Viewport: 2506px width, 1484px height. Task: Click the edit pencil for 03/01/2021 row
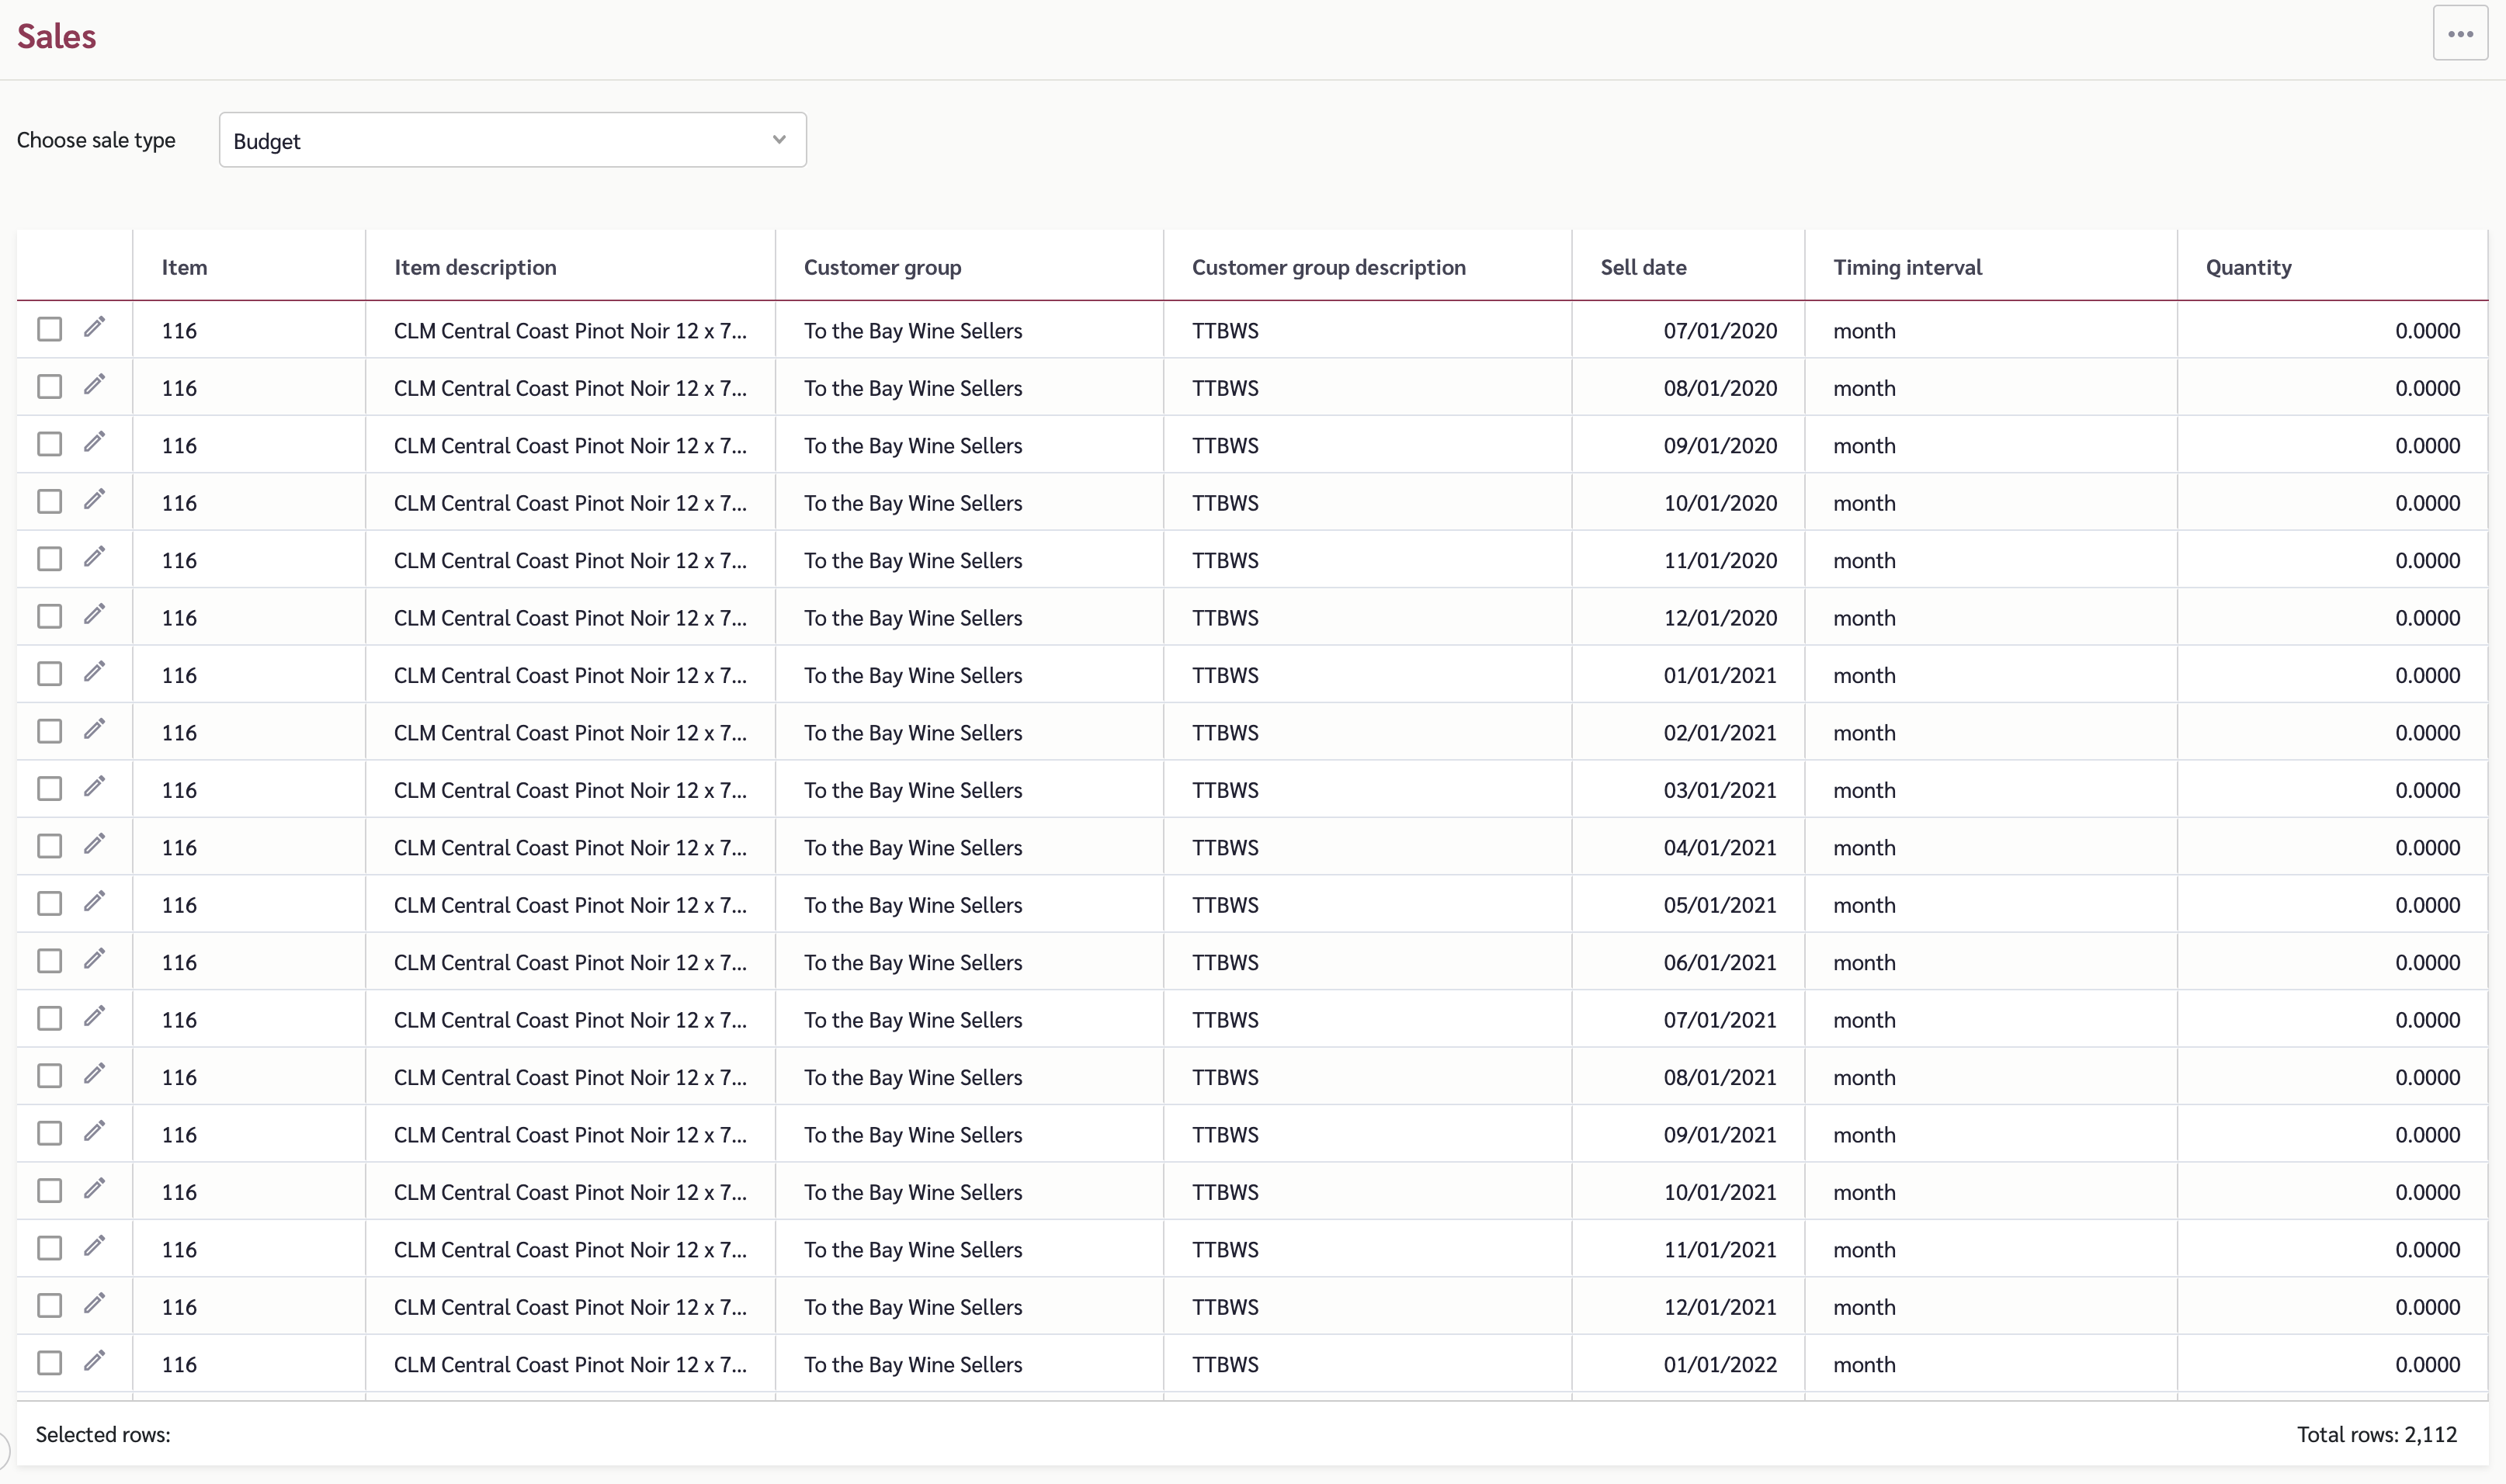pos(94,787)
